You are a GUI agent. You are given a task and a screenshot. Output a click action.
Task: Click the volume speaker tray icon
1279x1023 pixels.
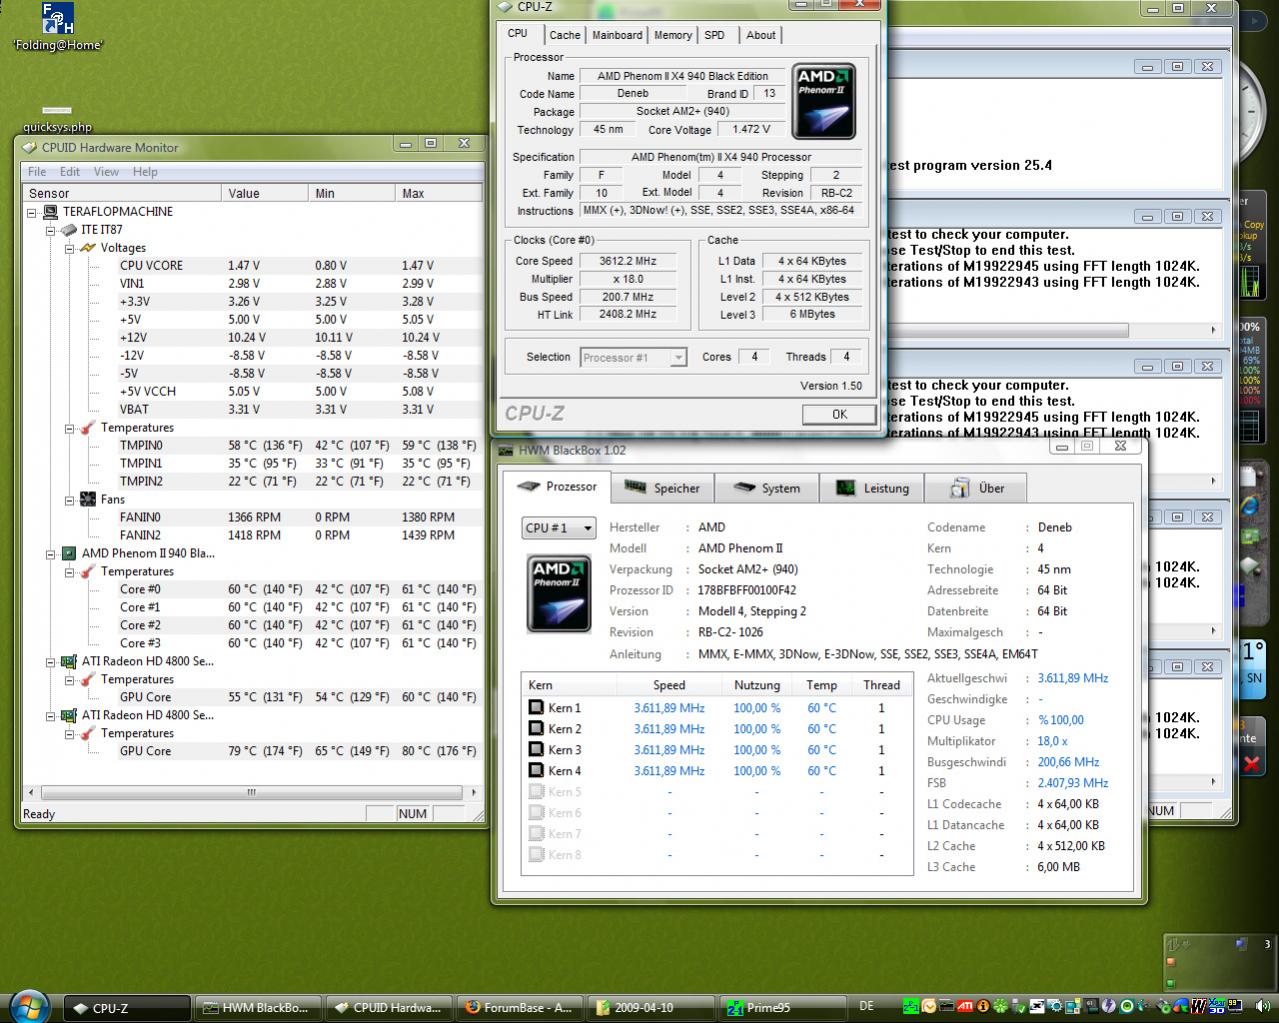coord(1262,1006)
